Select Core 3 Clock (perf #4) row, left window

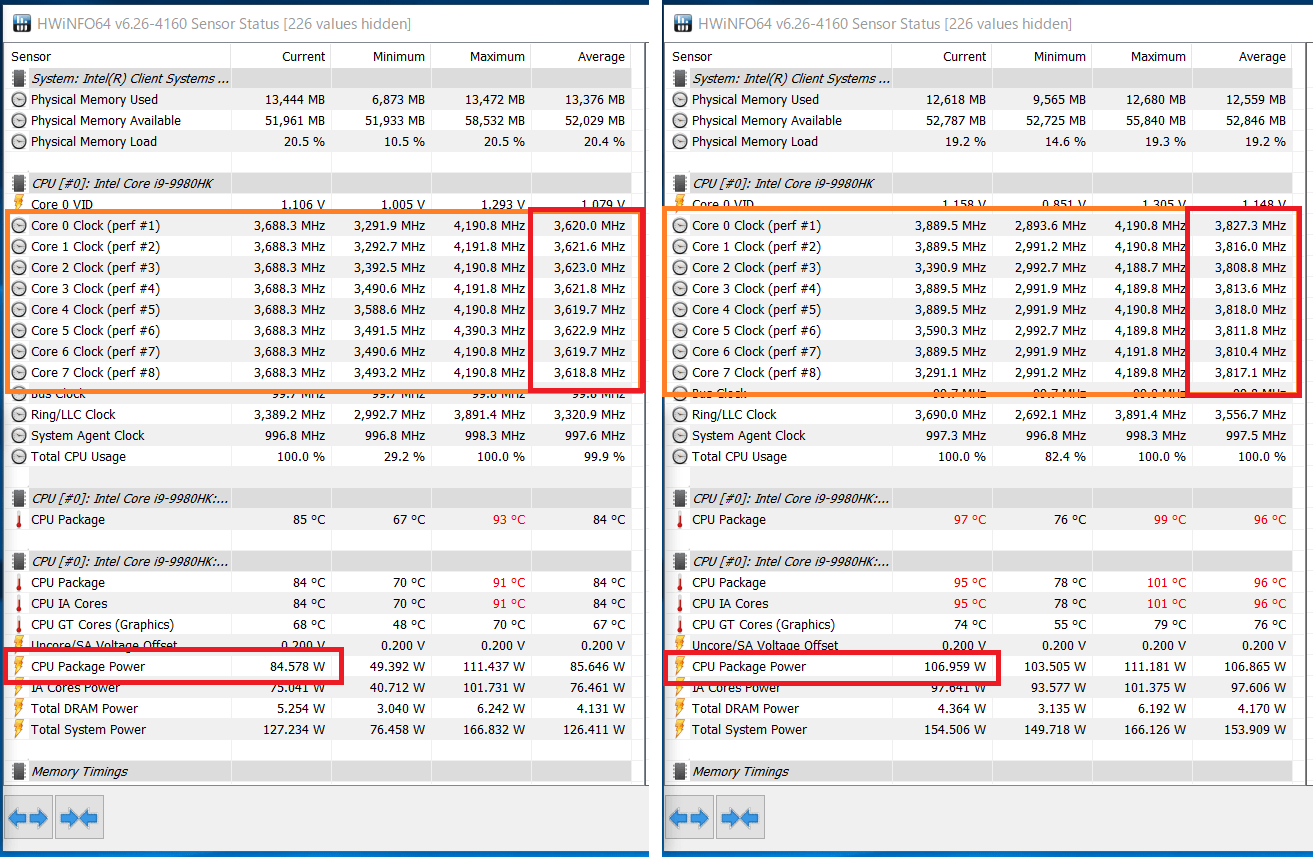[318, 289]
